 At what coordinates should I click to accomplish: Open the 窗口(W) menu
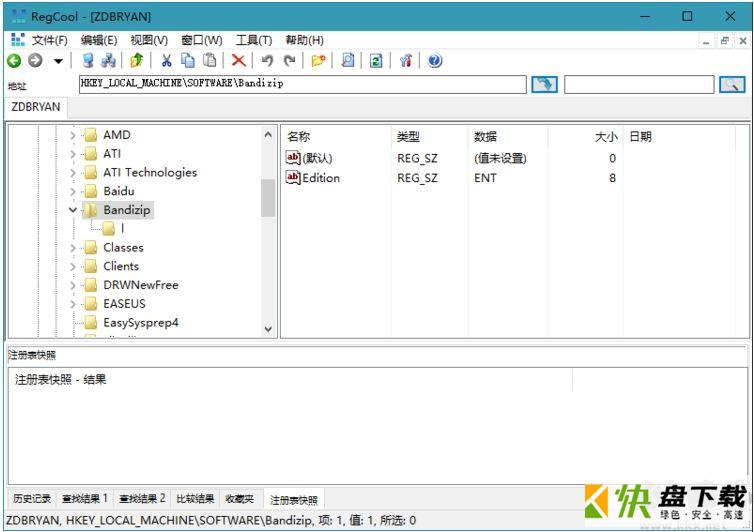201,40
